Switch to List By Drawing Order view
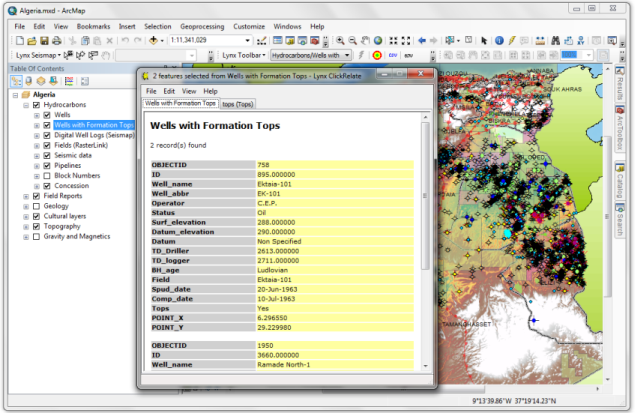The image size is (635, 413). 16,81
